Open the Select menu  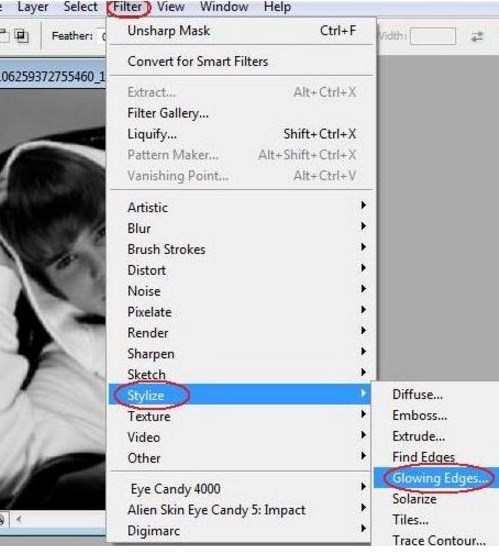[80, 7]
